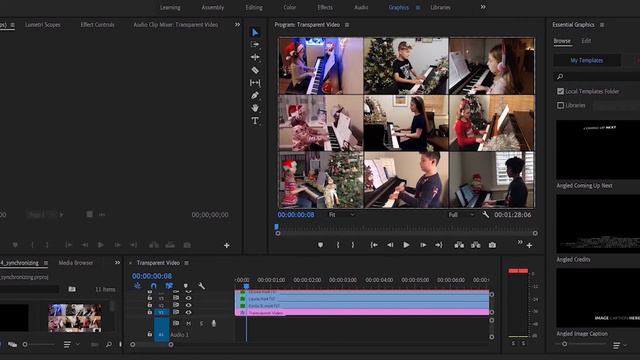Switch to Assembly workspace
The width and height of the screenshot is (640, 360).
click(213, 7)
